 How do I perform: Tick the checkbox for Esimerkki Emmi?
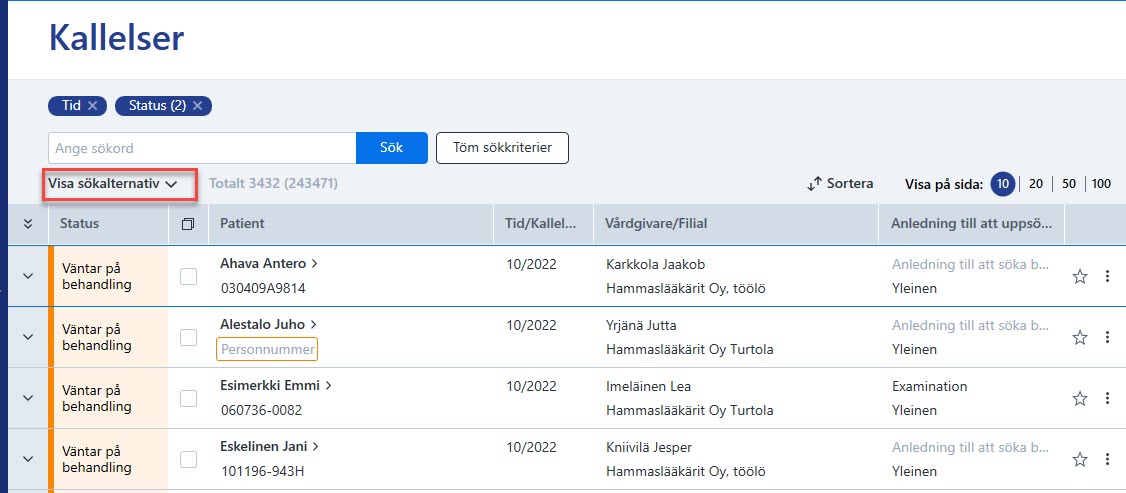click(x=188, y=398)
